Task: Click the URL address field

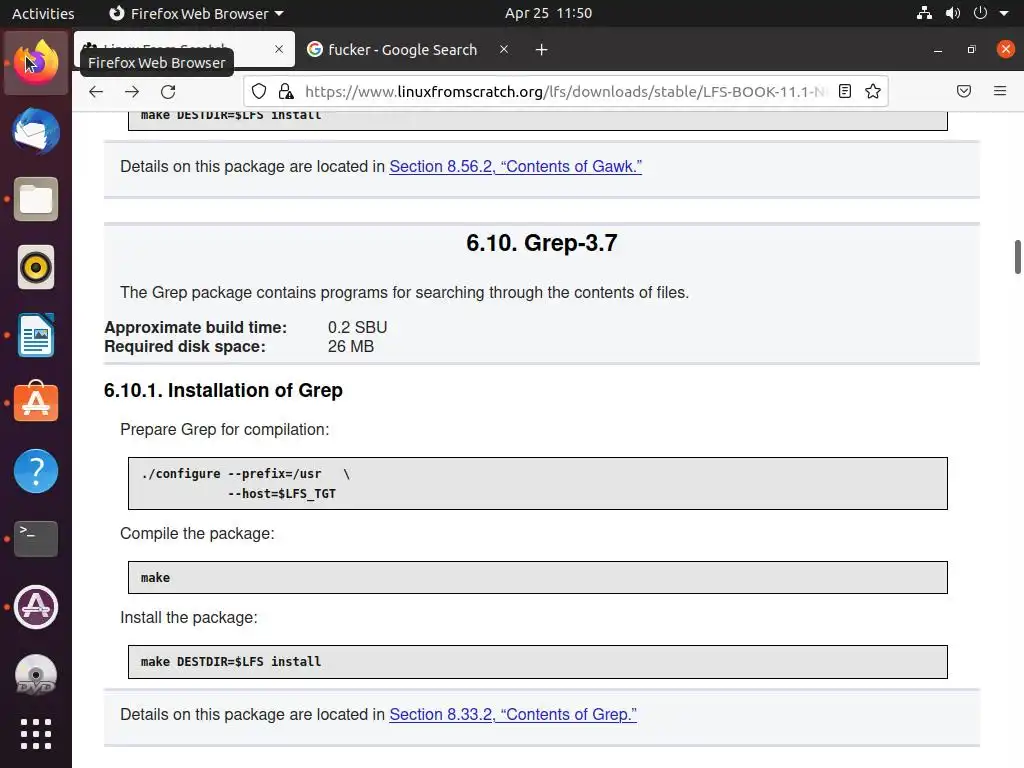Action: tap(560, 91)
